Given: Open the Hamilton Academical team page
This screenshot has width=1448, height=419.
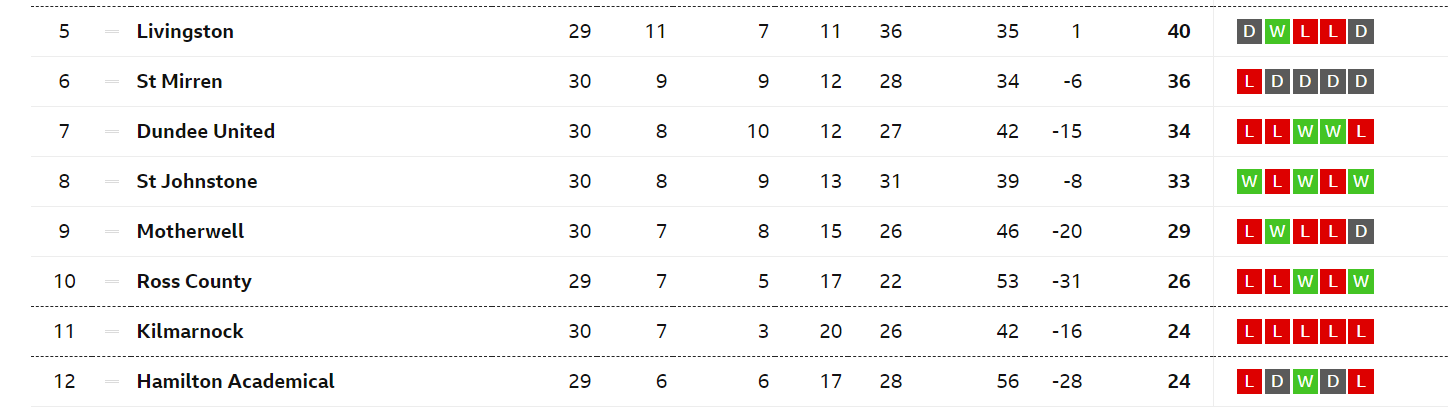Looking at the screenshot, I should 235,381.
